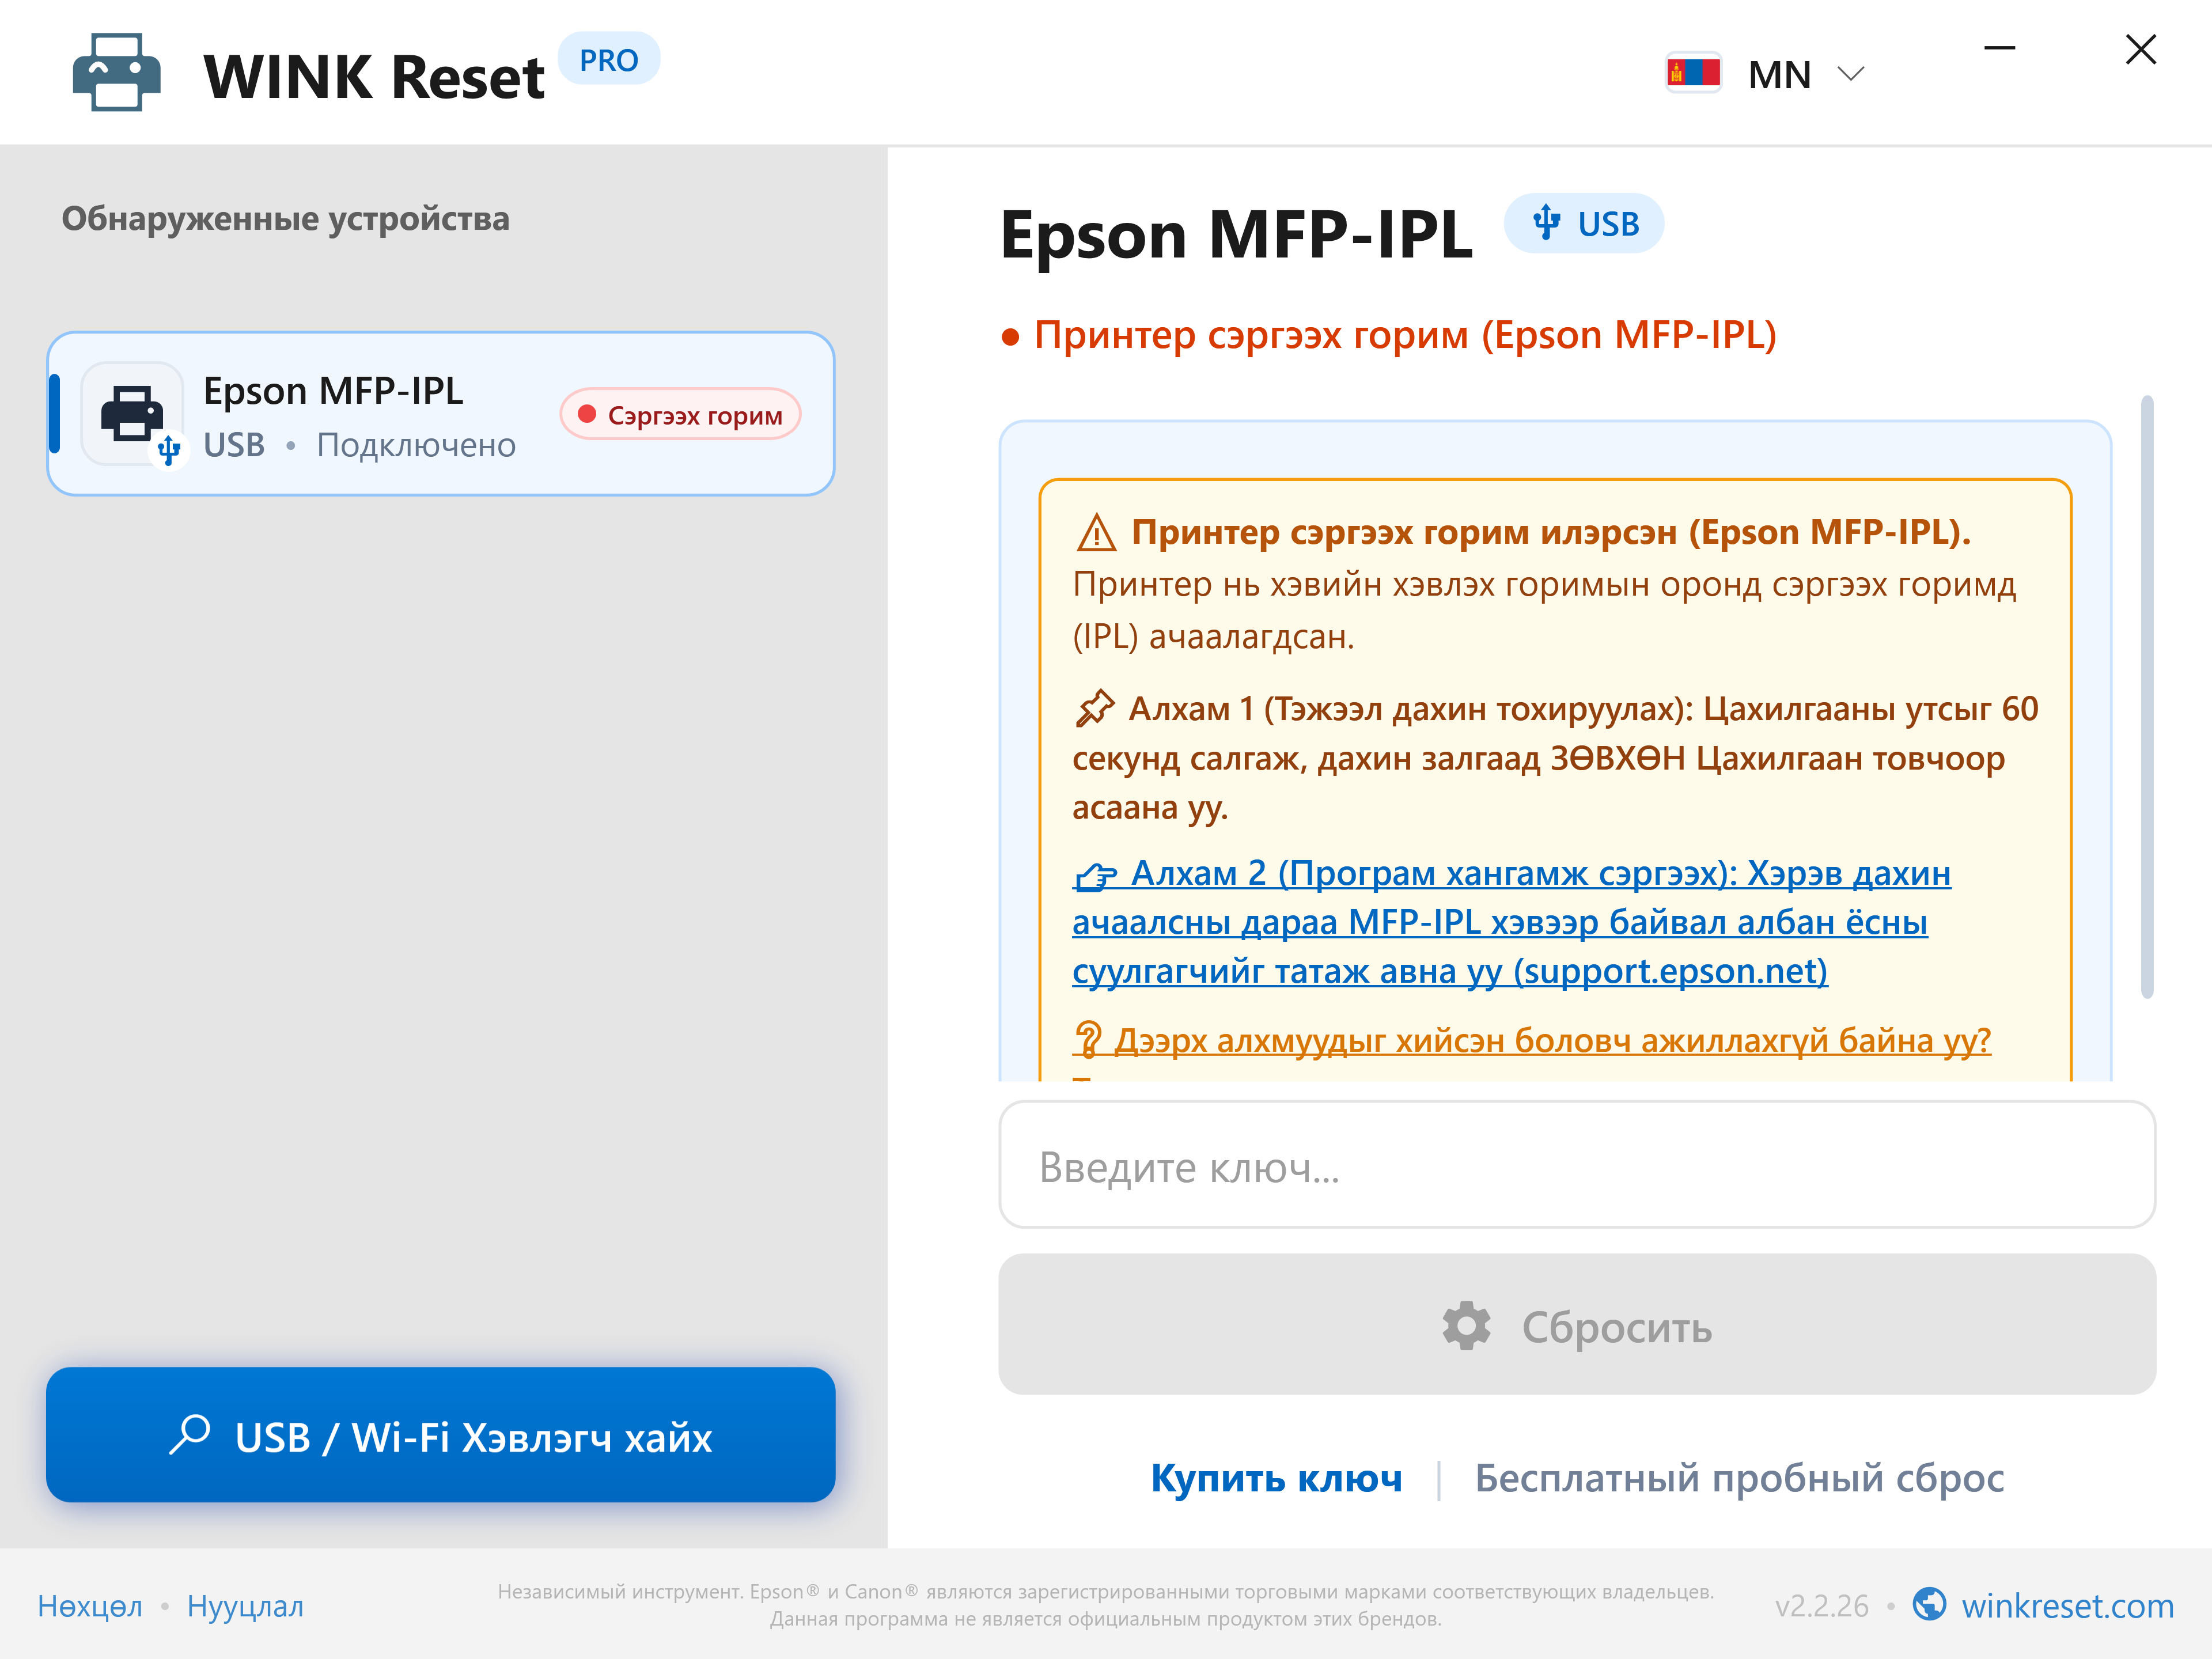Click the USB connection badge beside the title
2212x1659 pixels.
1584,223
